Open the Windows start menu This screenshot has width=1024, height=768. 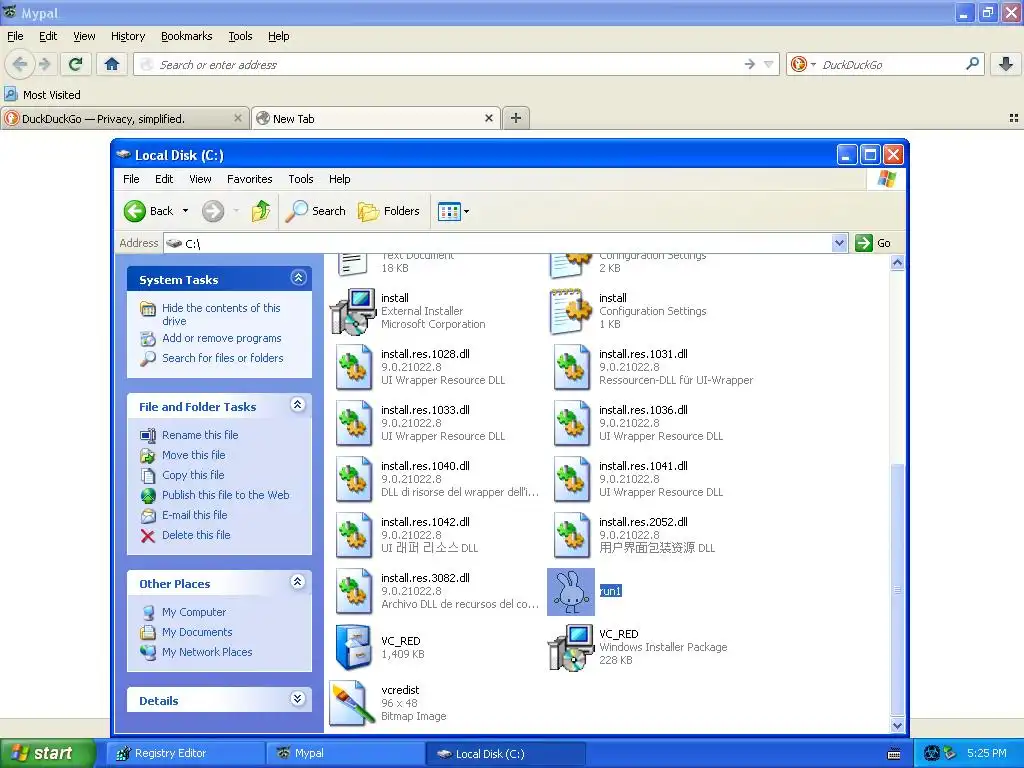pos(47,753)
